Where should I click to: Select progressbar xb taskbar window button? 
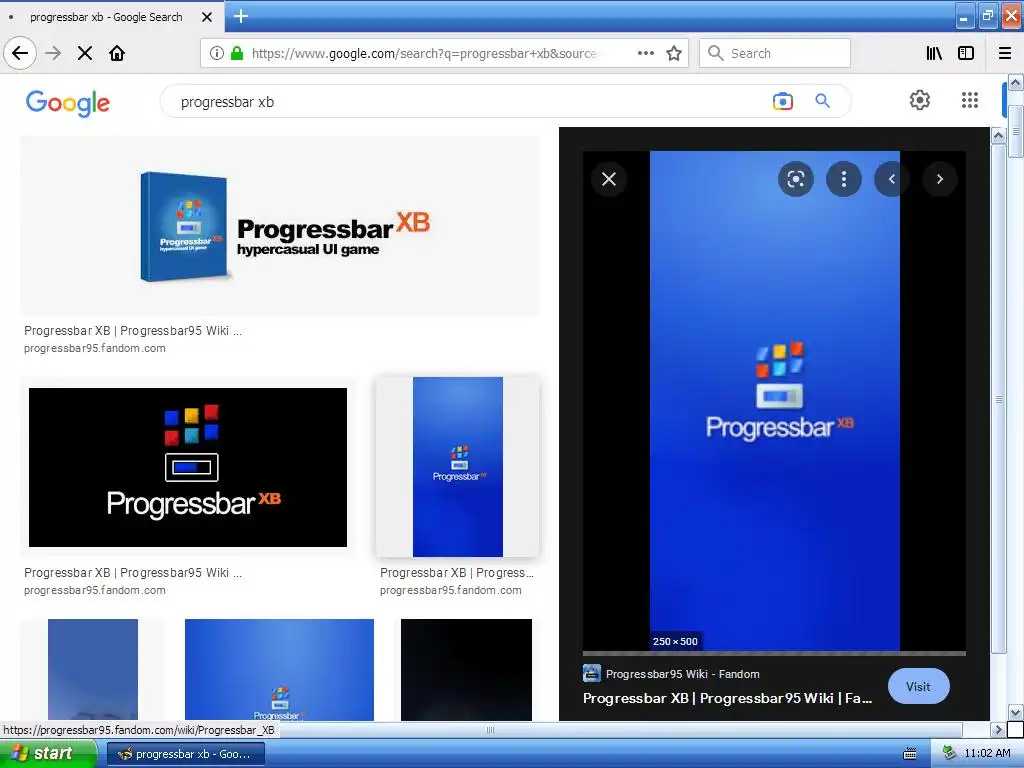185,754
